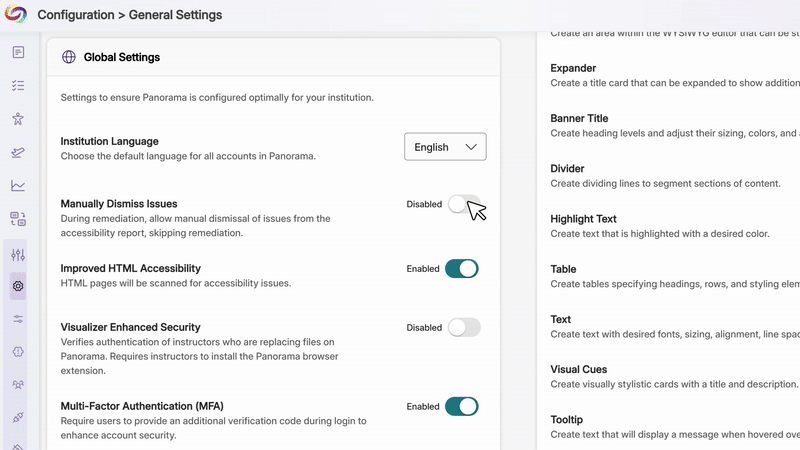800x450 pixels.
Task: Click the Institution Language label
Action: click(110, 141)
